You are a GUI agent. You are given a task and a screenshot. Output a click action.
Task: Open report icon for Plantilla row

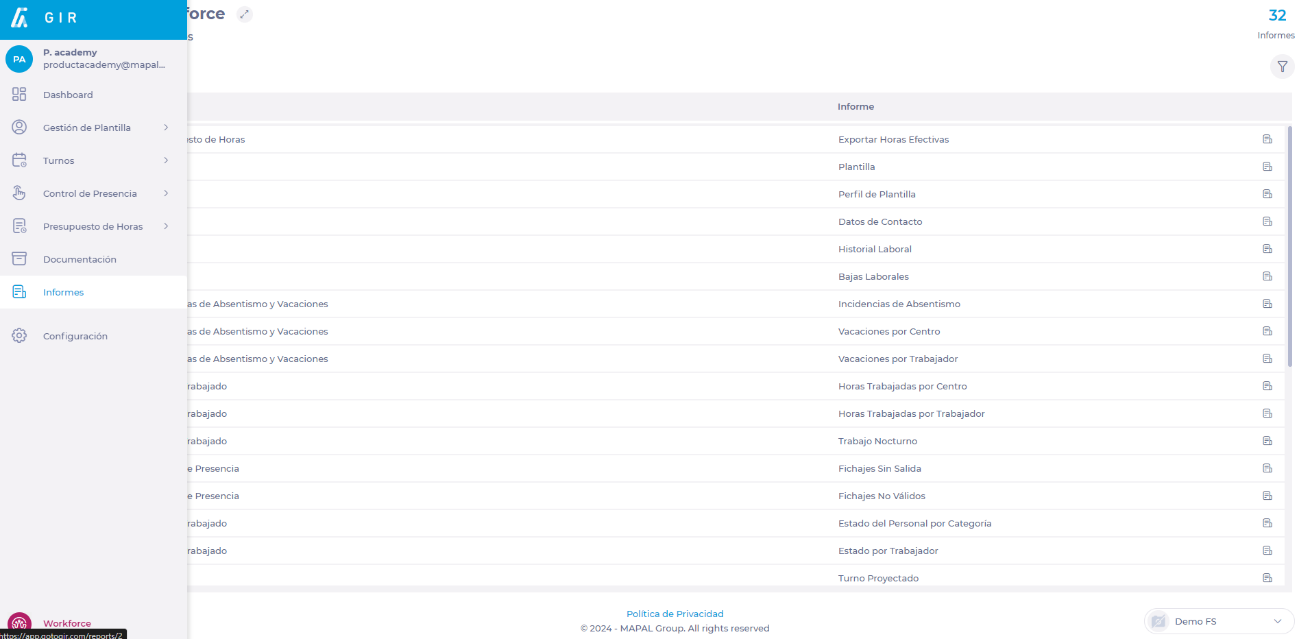[x=1267, y=167]
